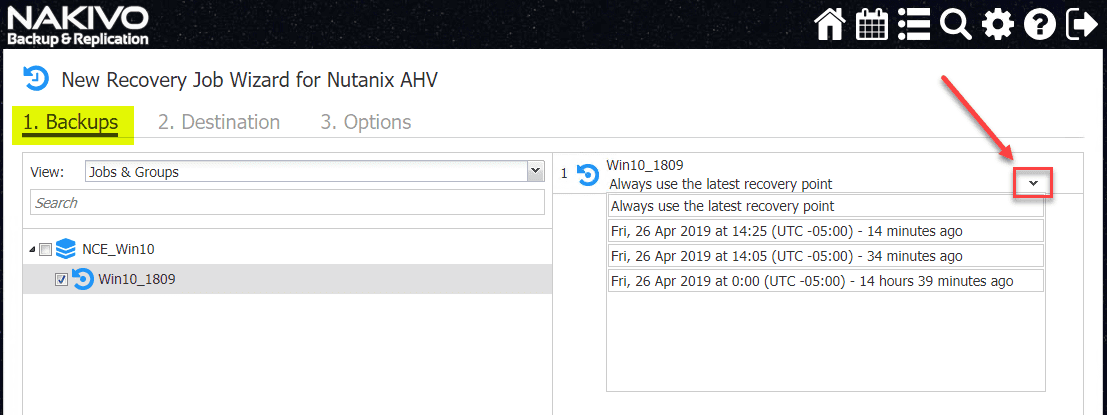Click the NCE_Win10 job stack icon
This screenshot has height=415, width=1107.
pos(66,249)
